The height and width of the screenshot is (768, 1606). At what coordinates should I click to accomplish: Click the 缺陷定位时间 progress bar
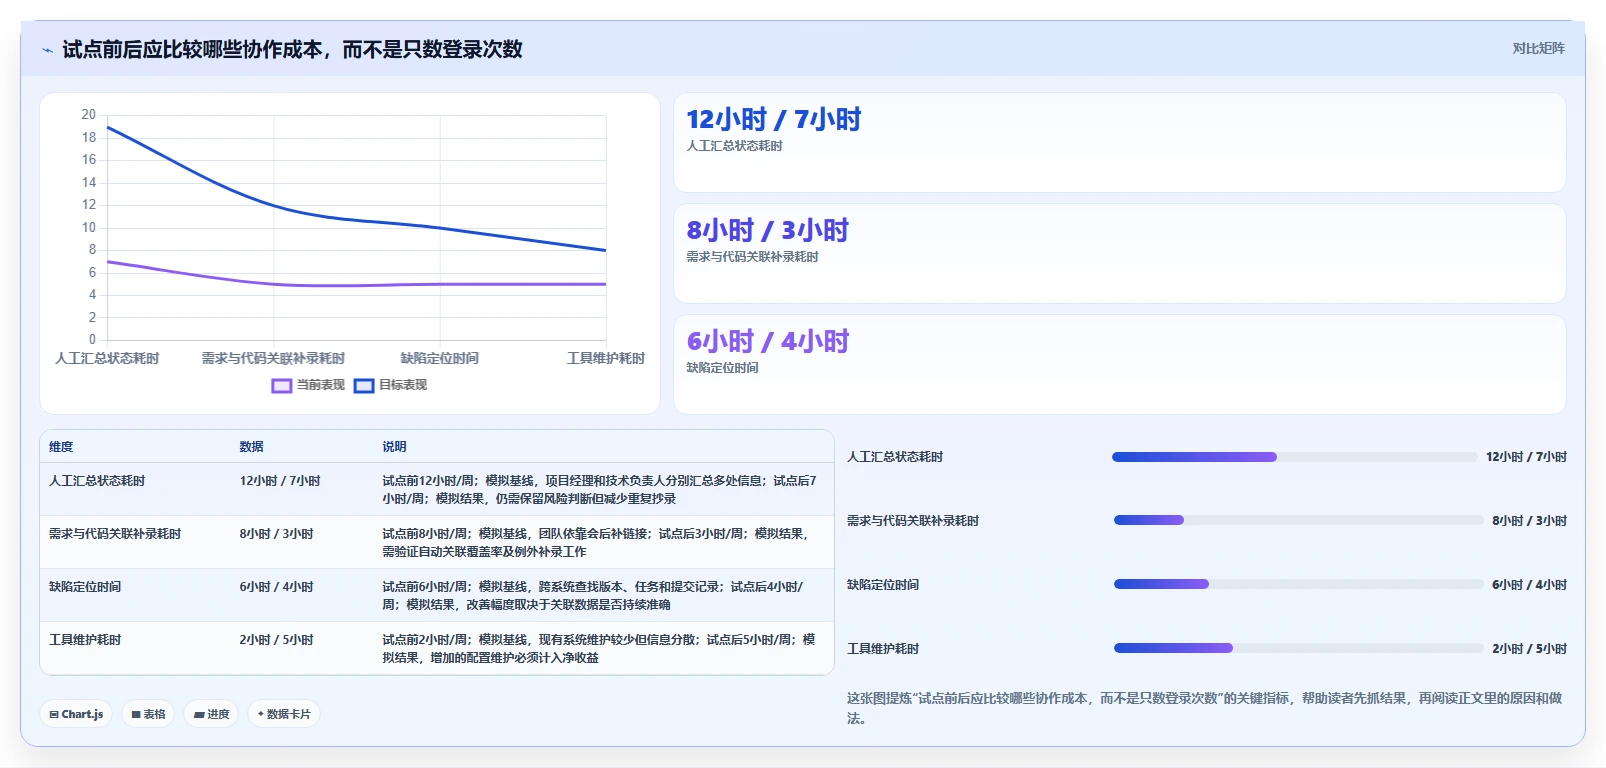click(x=1298, y=584)
